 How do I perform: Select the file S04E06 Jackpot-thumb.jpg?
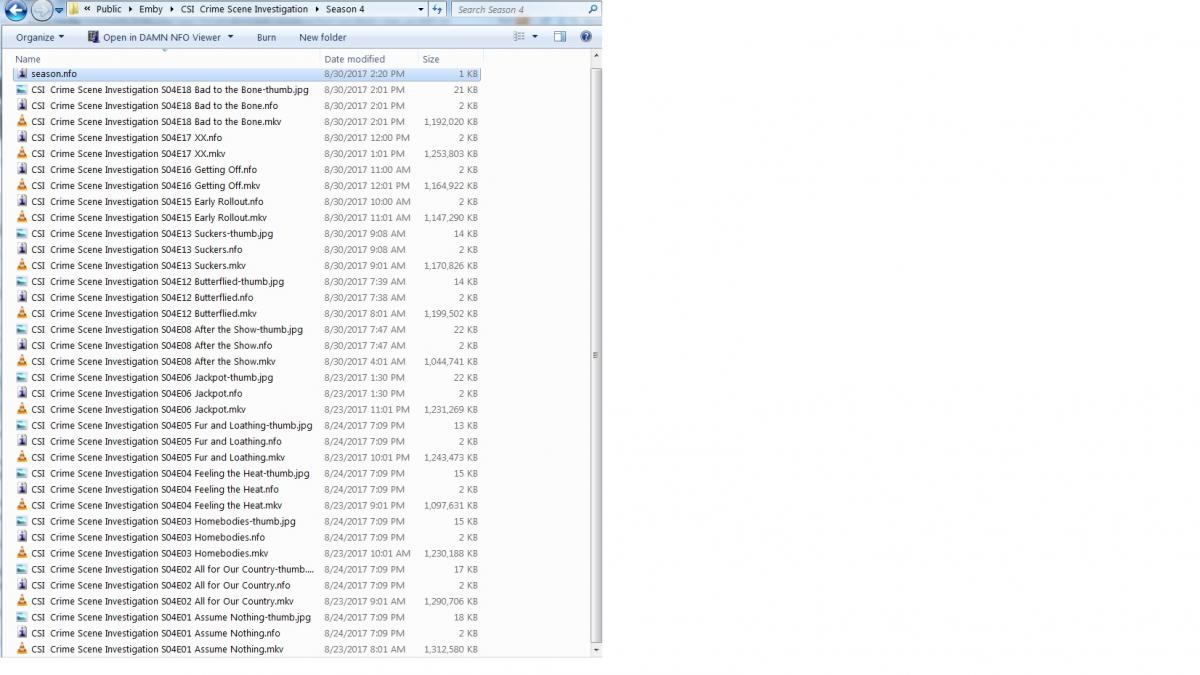coord(152,378)
